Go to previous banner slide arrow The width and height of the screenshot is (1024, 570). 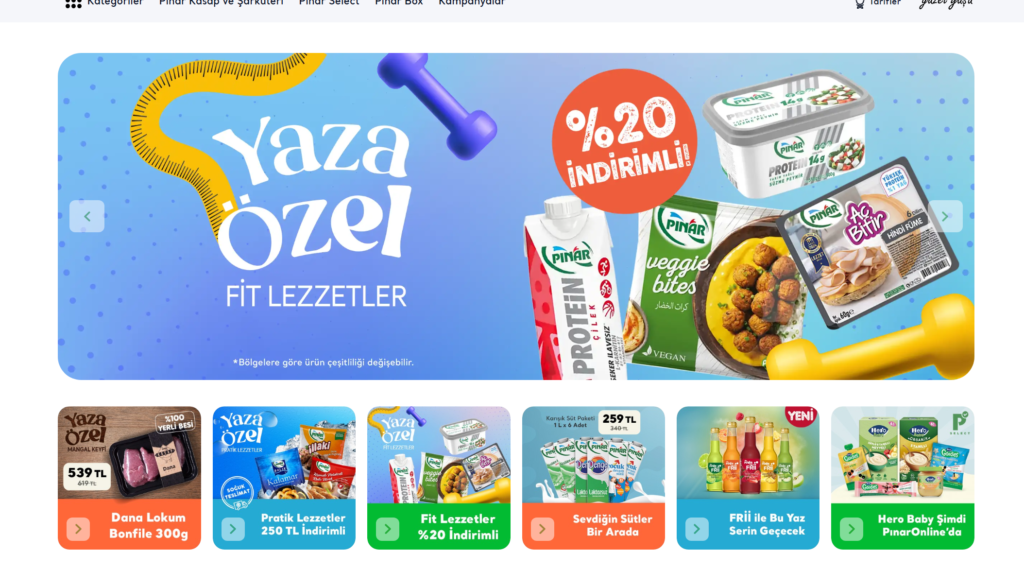87,216
